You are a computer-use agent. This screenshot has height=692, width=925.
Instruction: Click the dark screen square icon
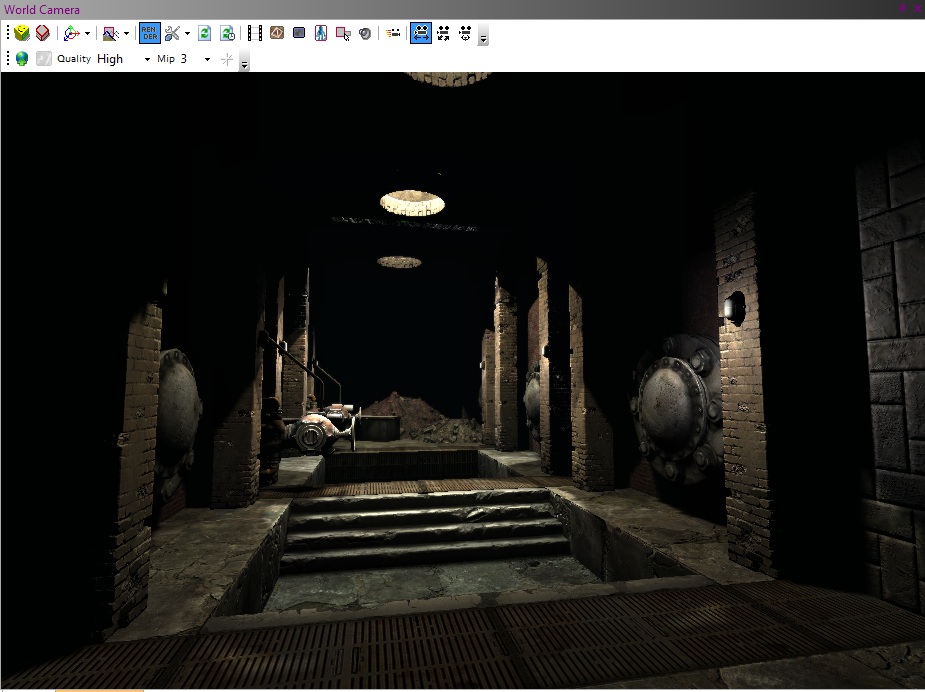(x=299, y=33)
